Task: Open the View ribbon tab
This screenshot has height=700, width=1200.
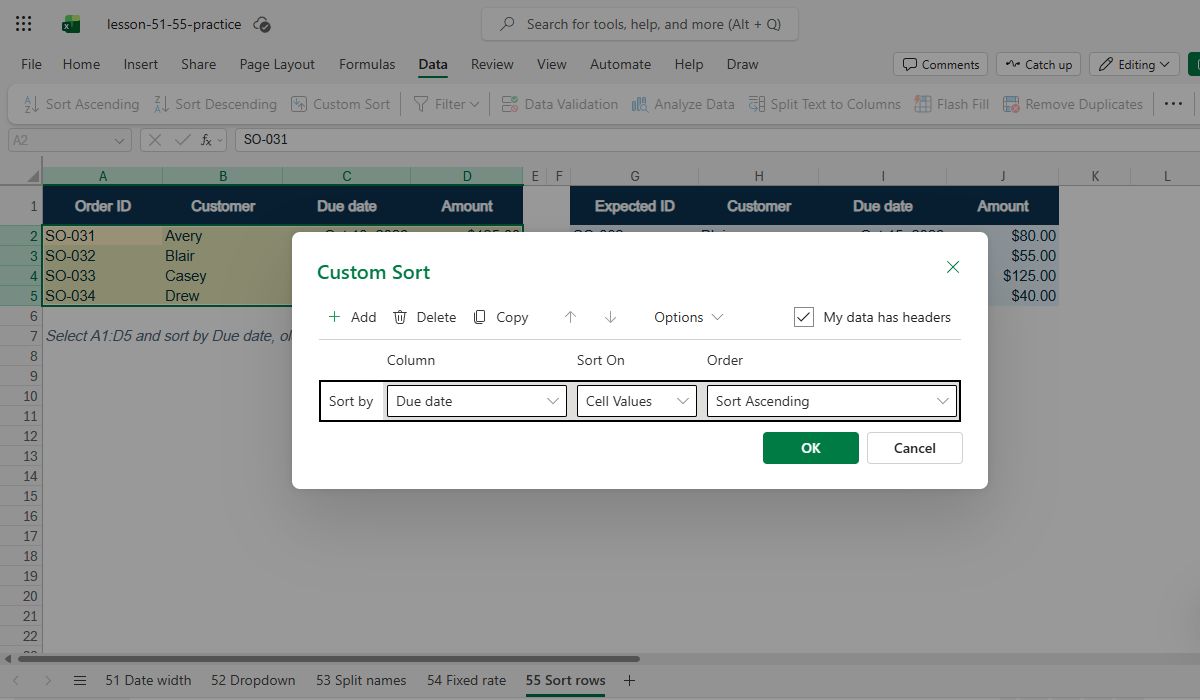Action: [552, 64]
